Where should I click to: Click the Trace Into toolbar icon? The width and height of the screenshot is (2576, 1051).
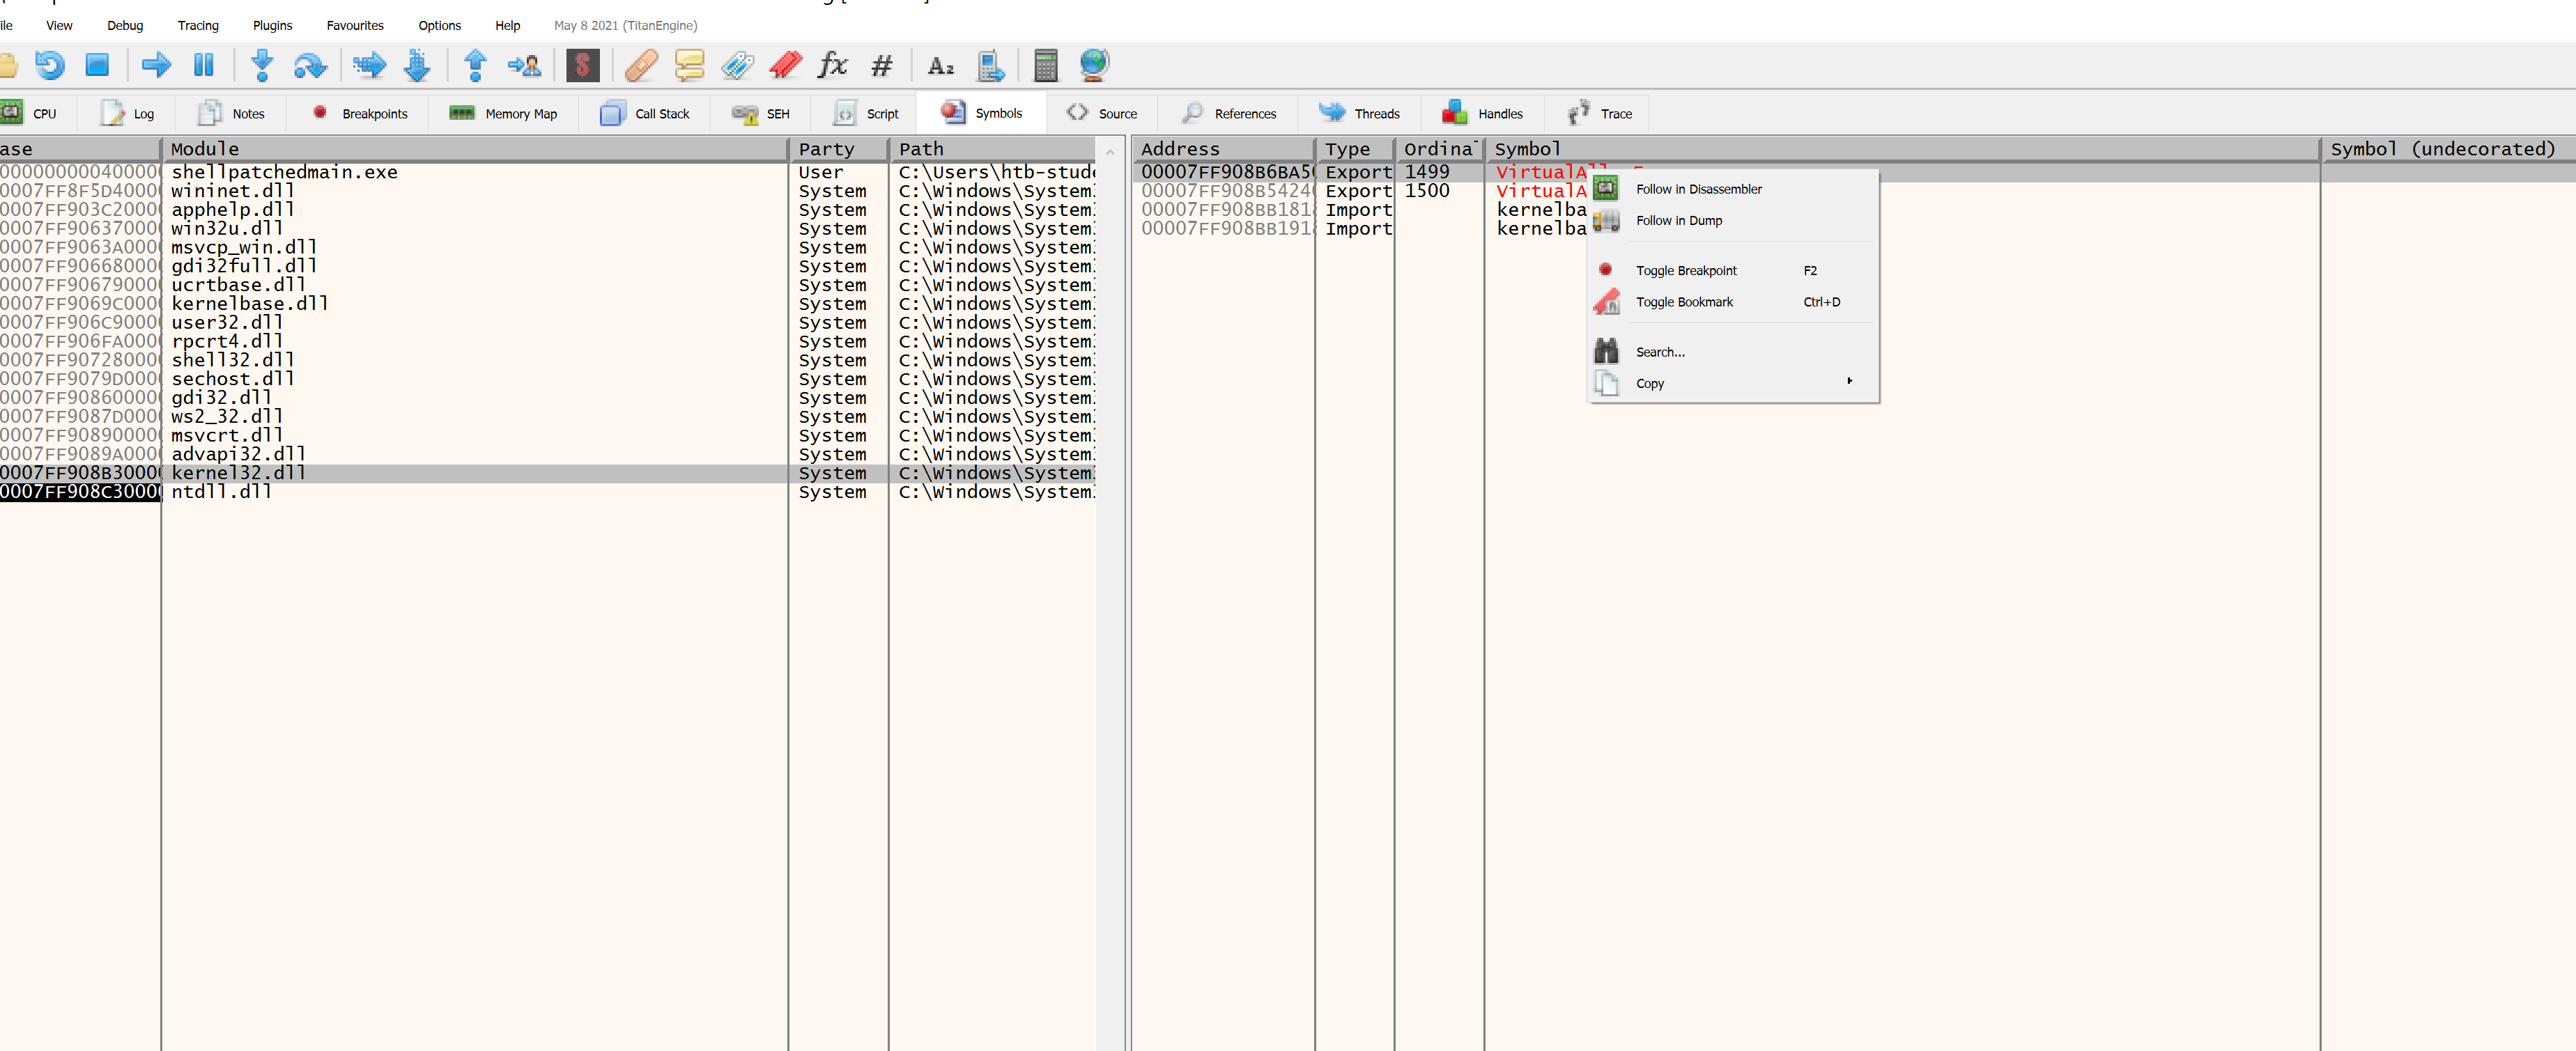(369, 66)
